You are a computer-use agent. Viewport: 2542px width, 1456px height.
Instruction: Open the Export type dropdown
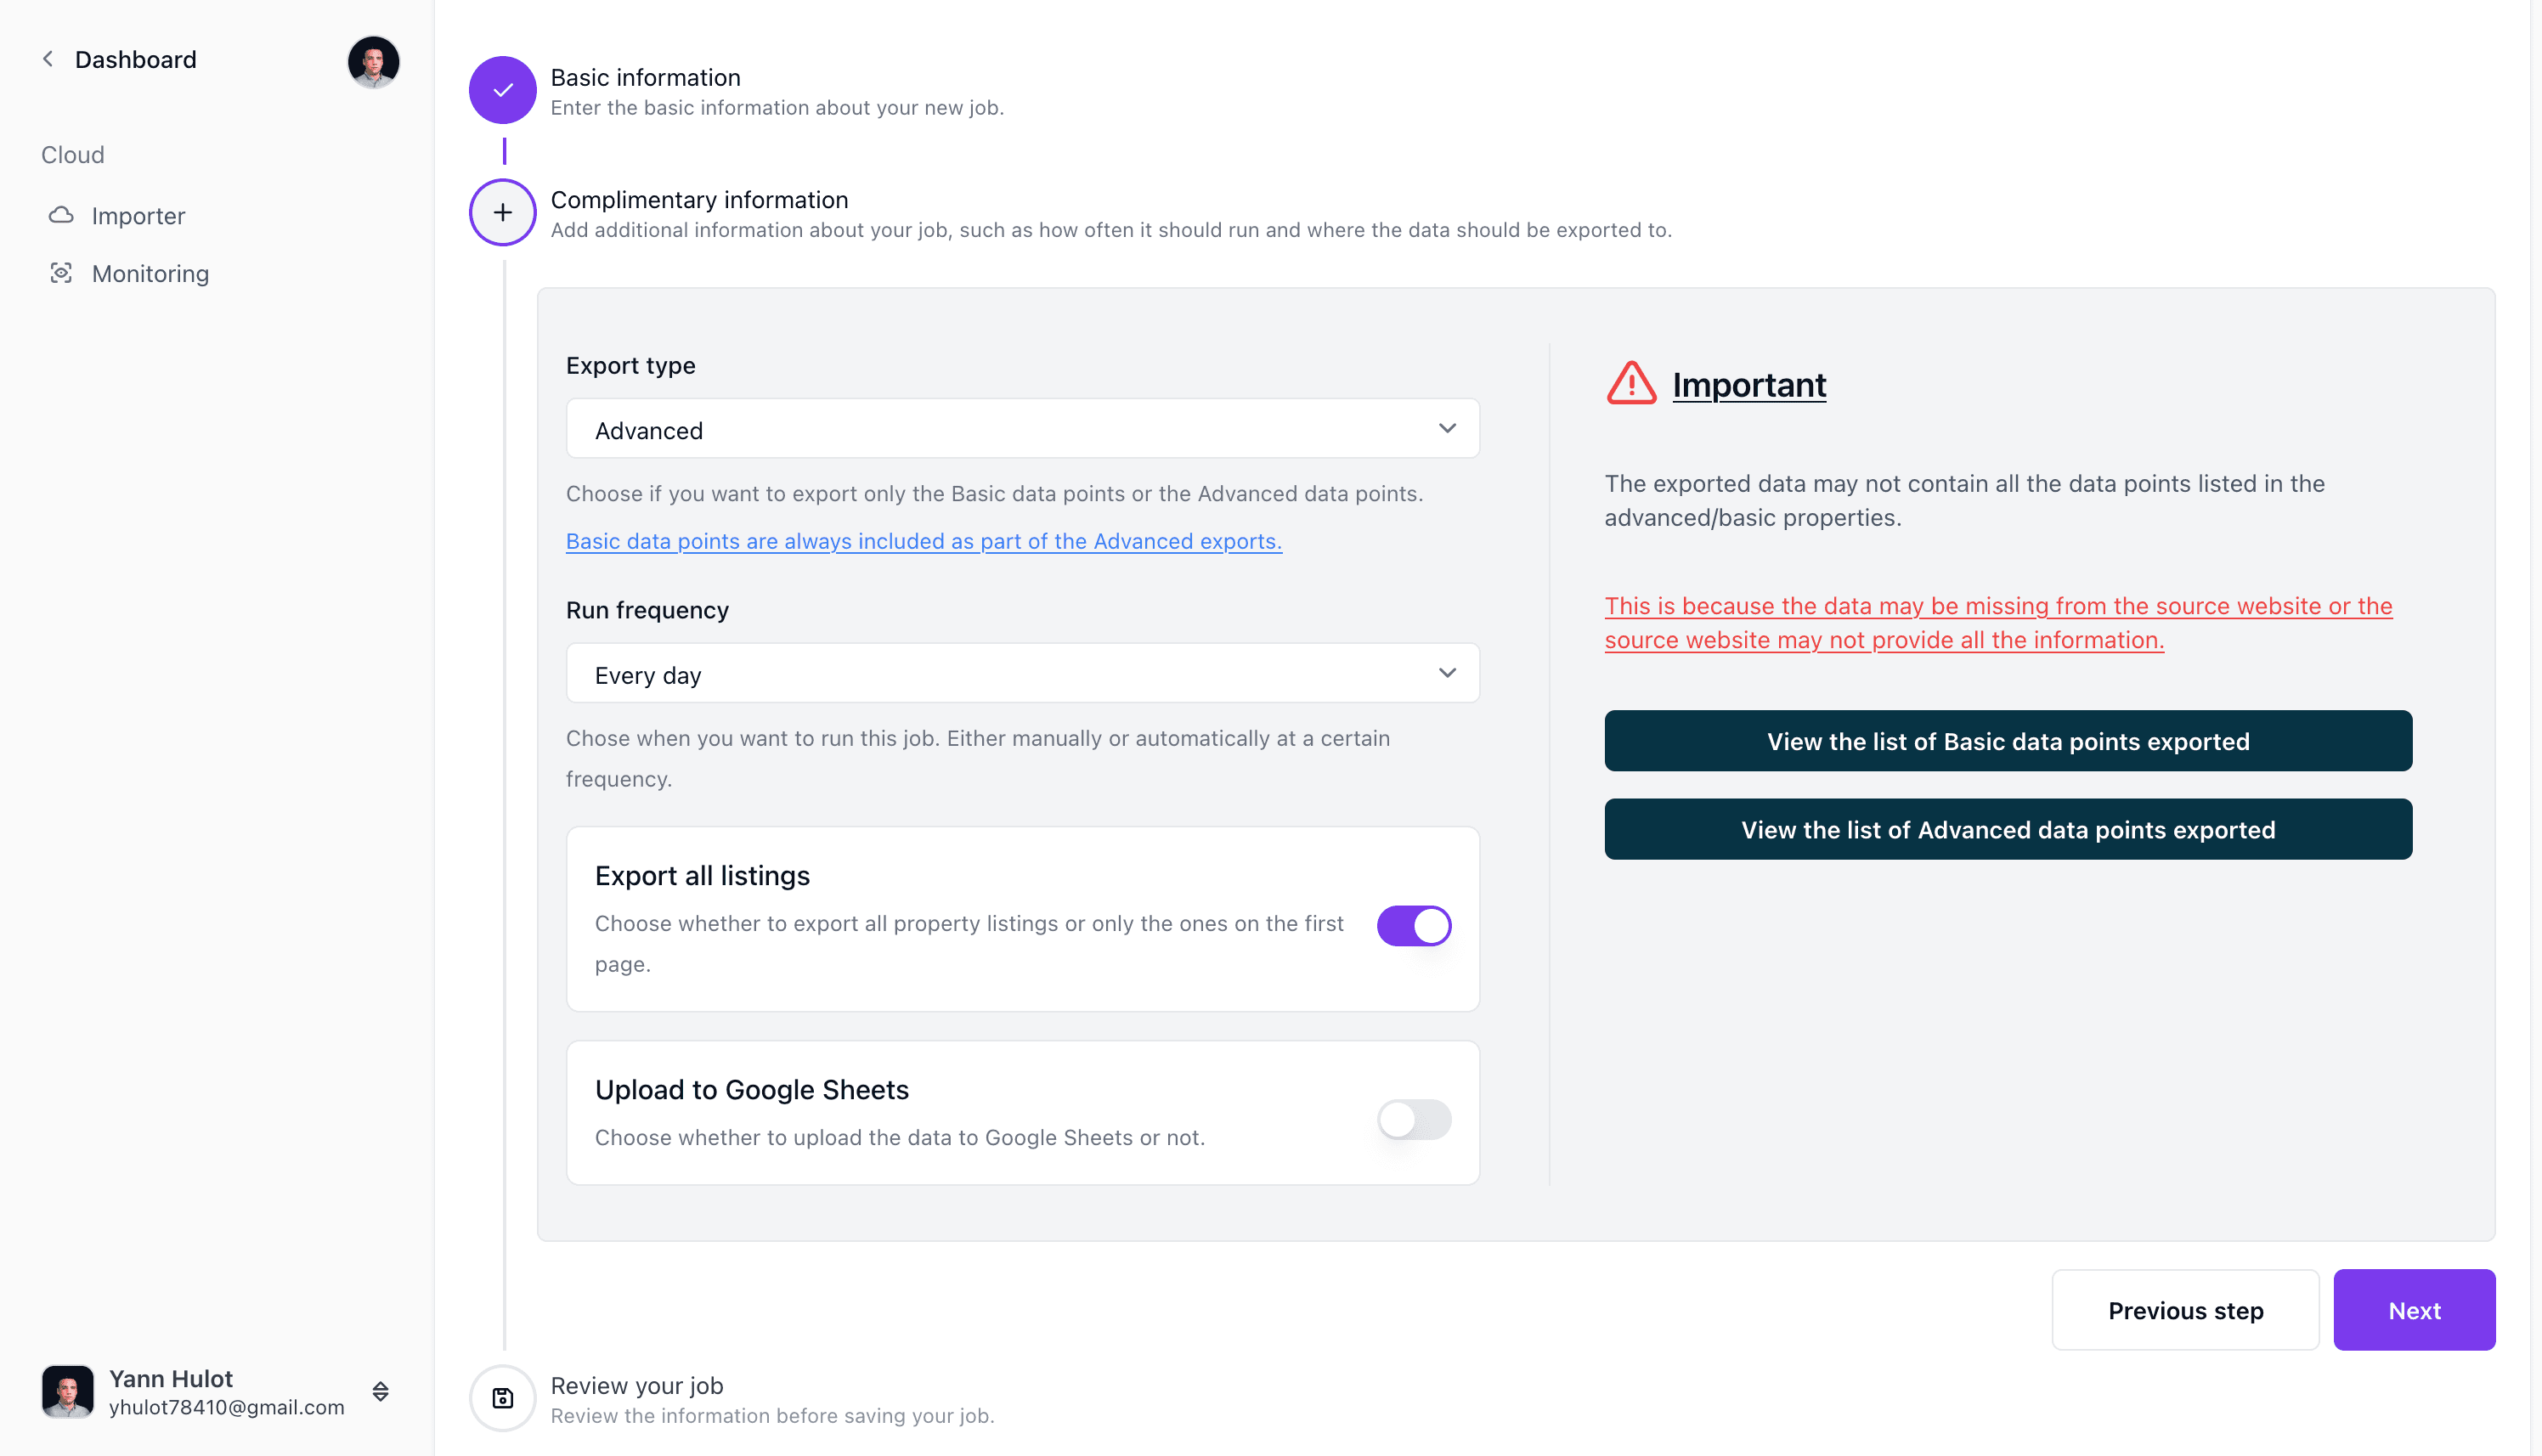1022,429
